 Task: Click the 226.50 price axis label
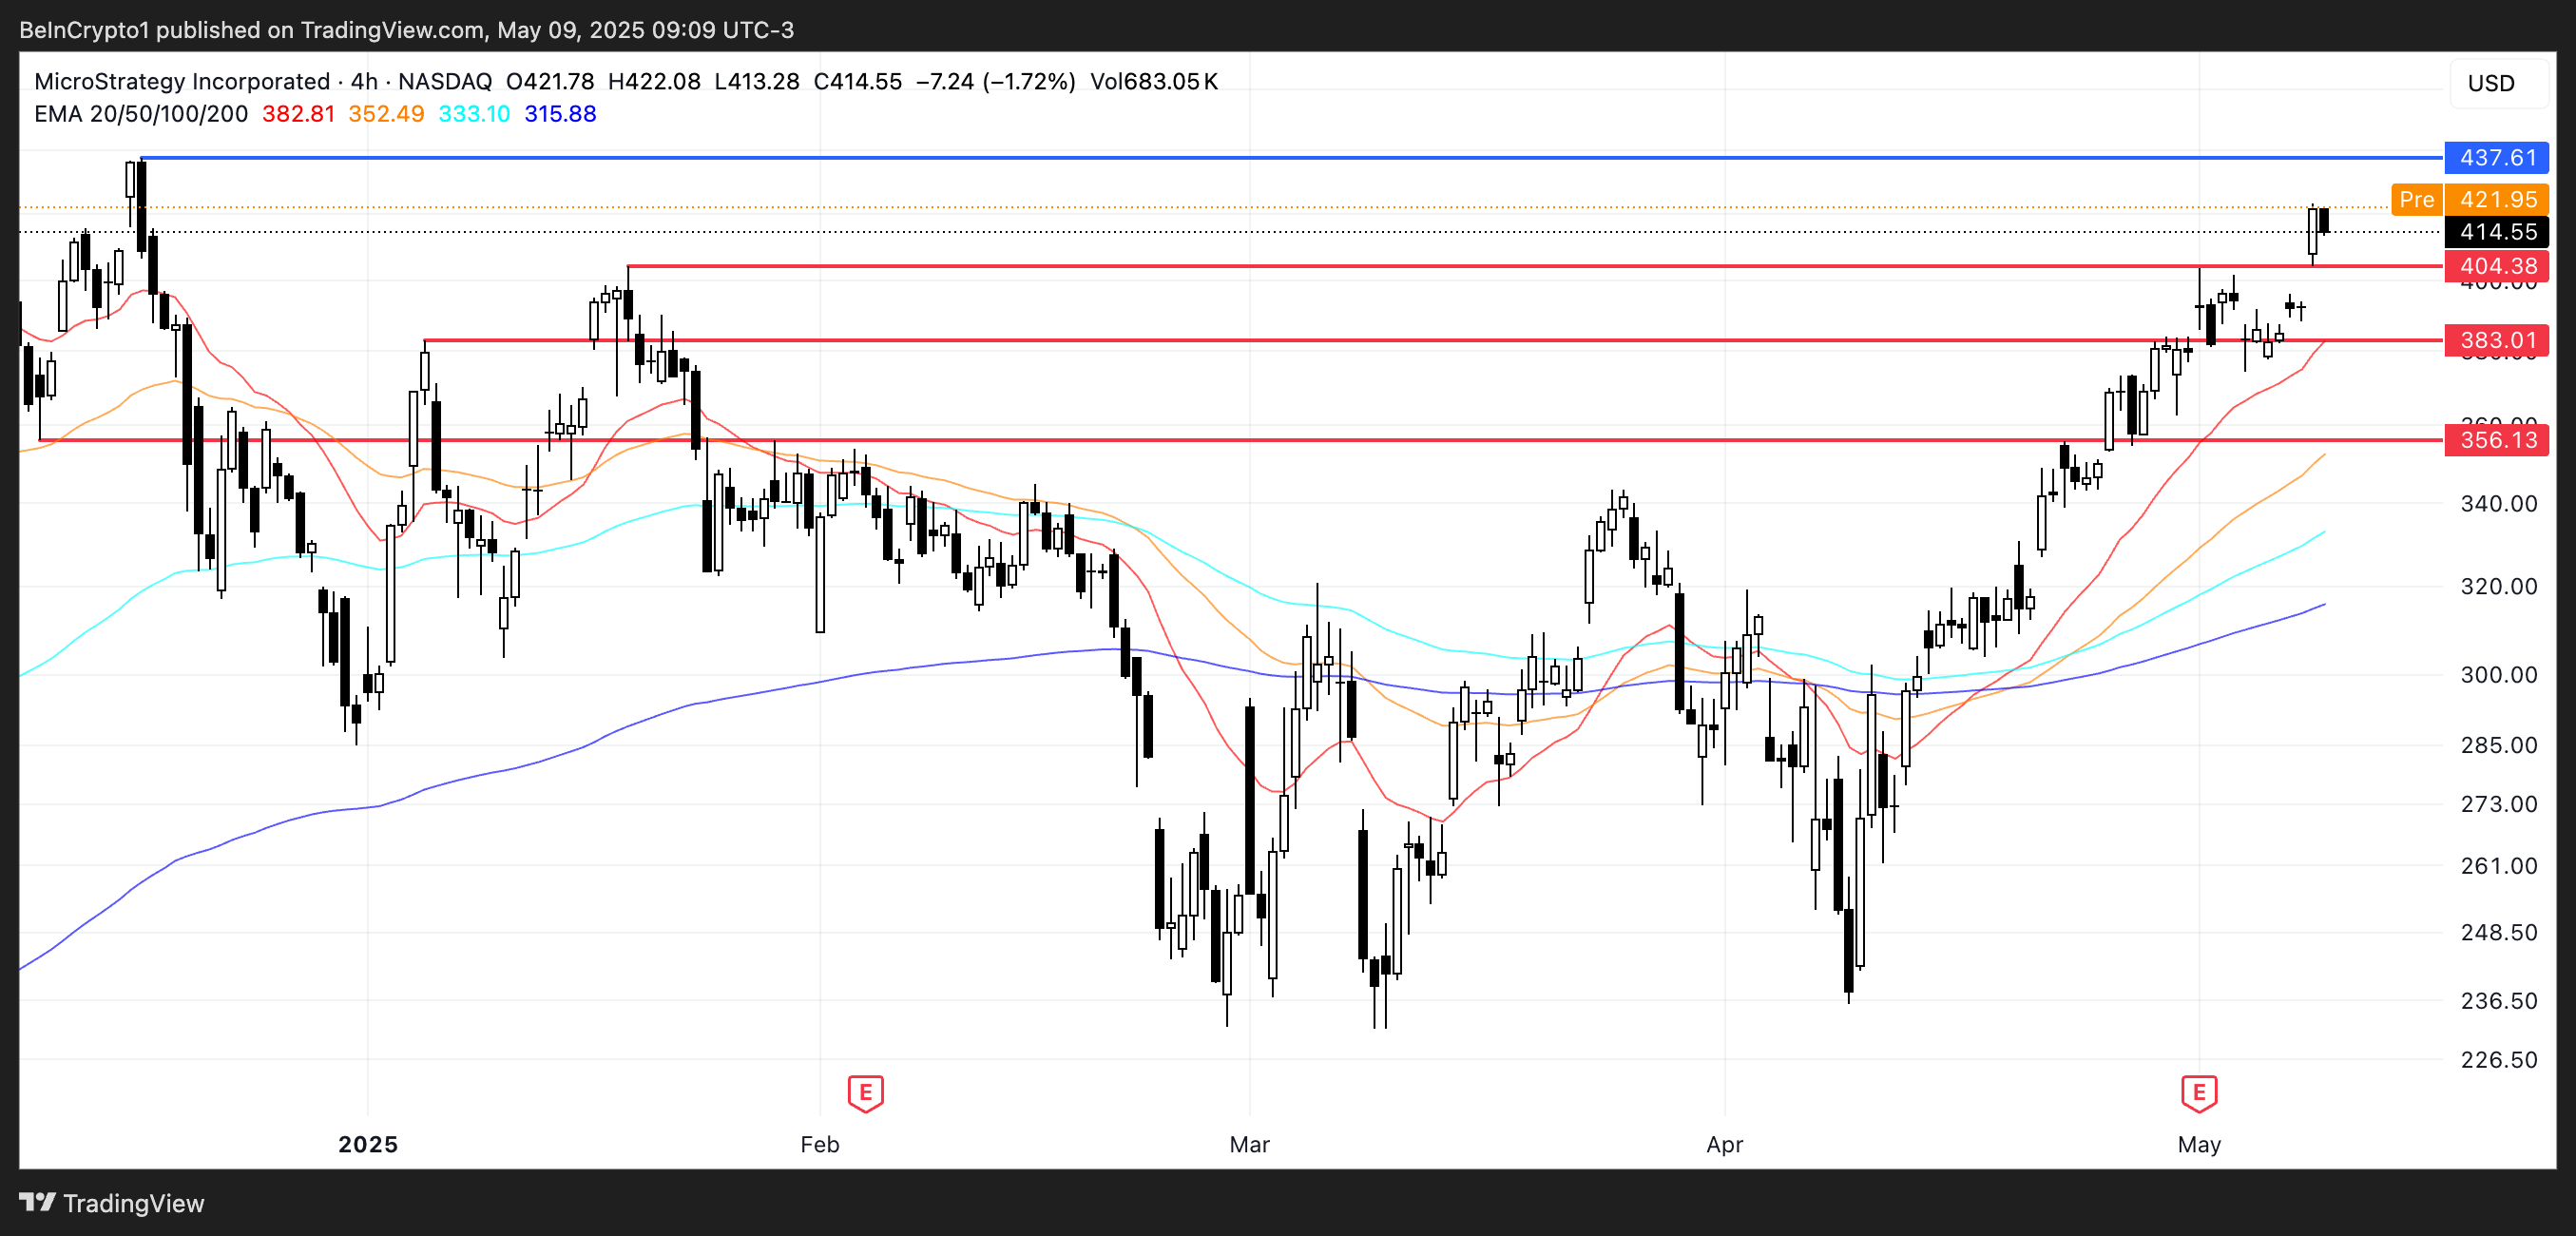pos(2498,1060)
